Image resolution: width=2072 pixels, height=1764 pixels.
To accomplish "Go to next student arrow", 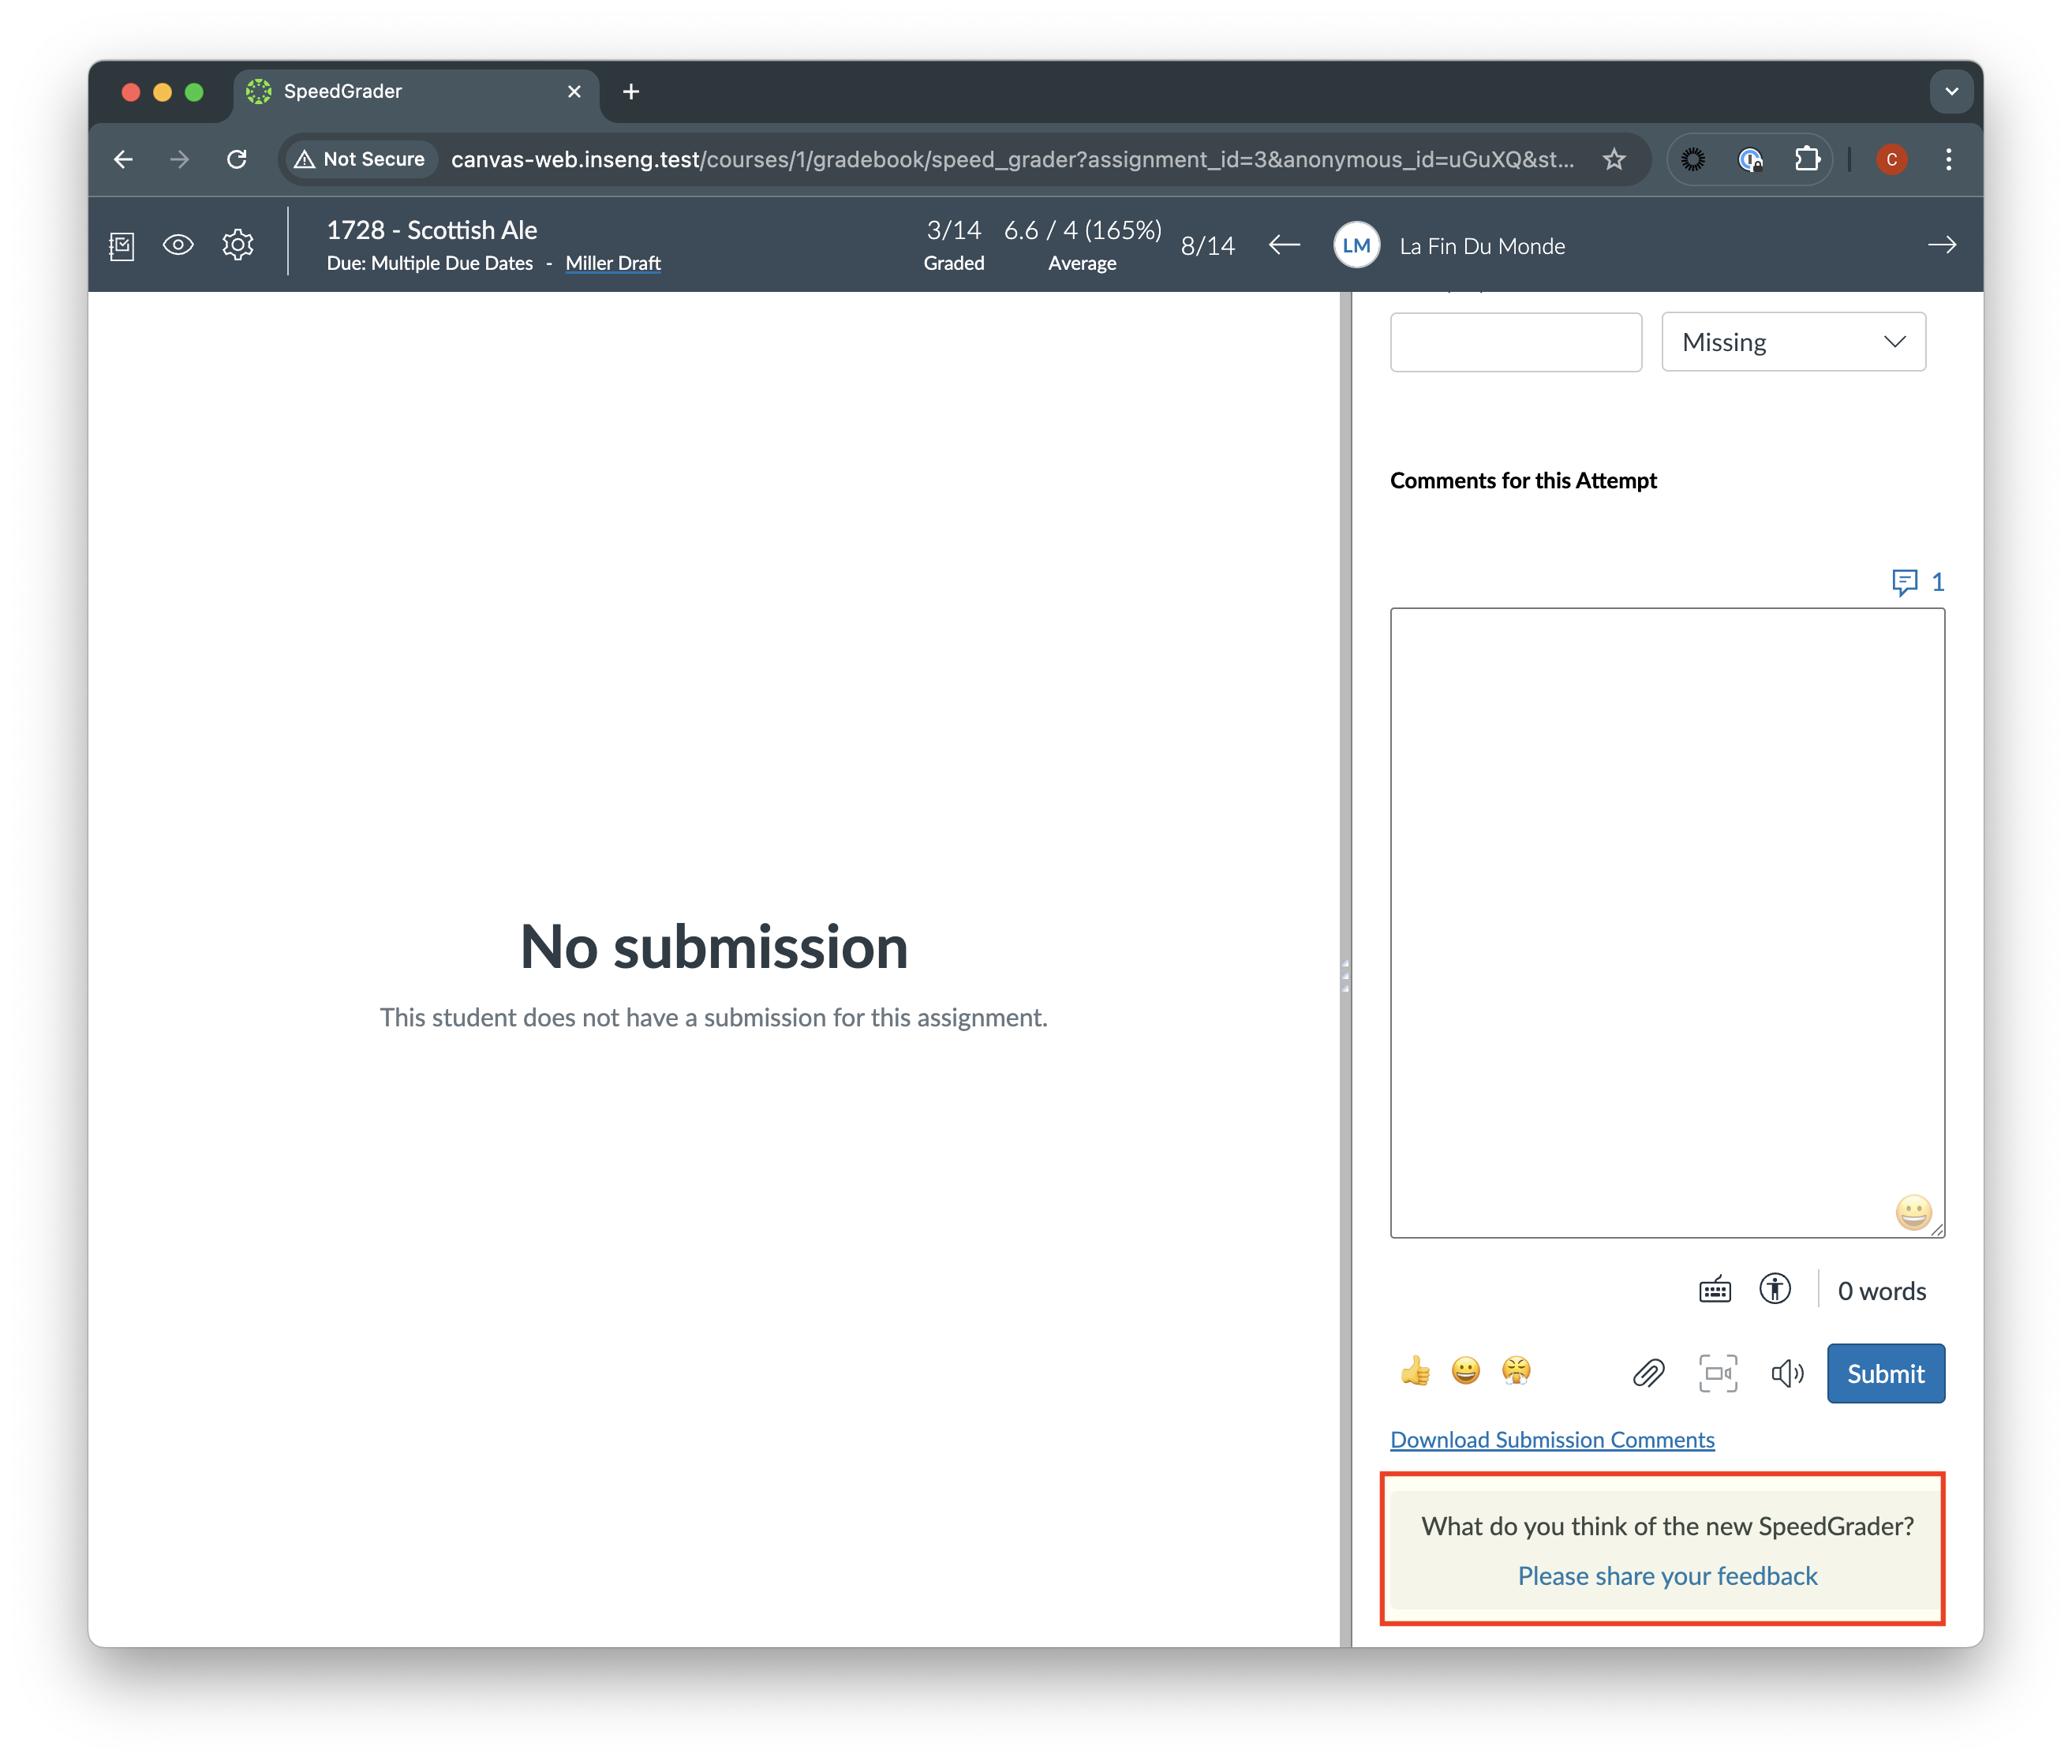I will tap(1941, 245).
